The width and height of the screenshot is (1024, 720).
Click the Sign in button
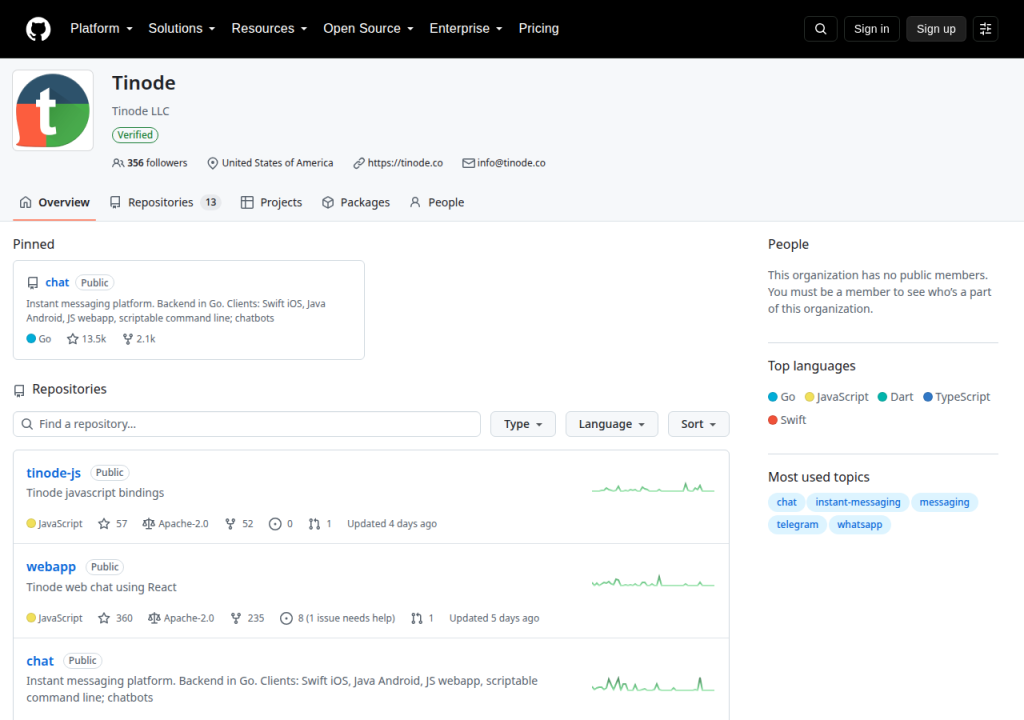coord(871,29)
